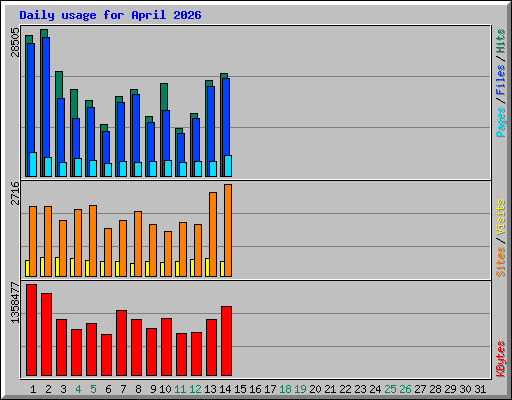Click the 'Hits' legend label
The image size is (512, 400).
(x=500, y=41)
